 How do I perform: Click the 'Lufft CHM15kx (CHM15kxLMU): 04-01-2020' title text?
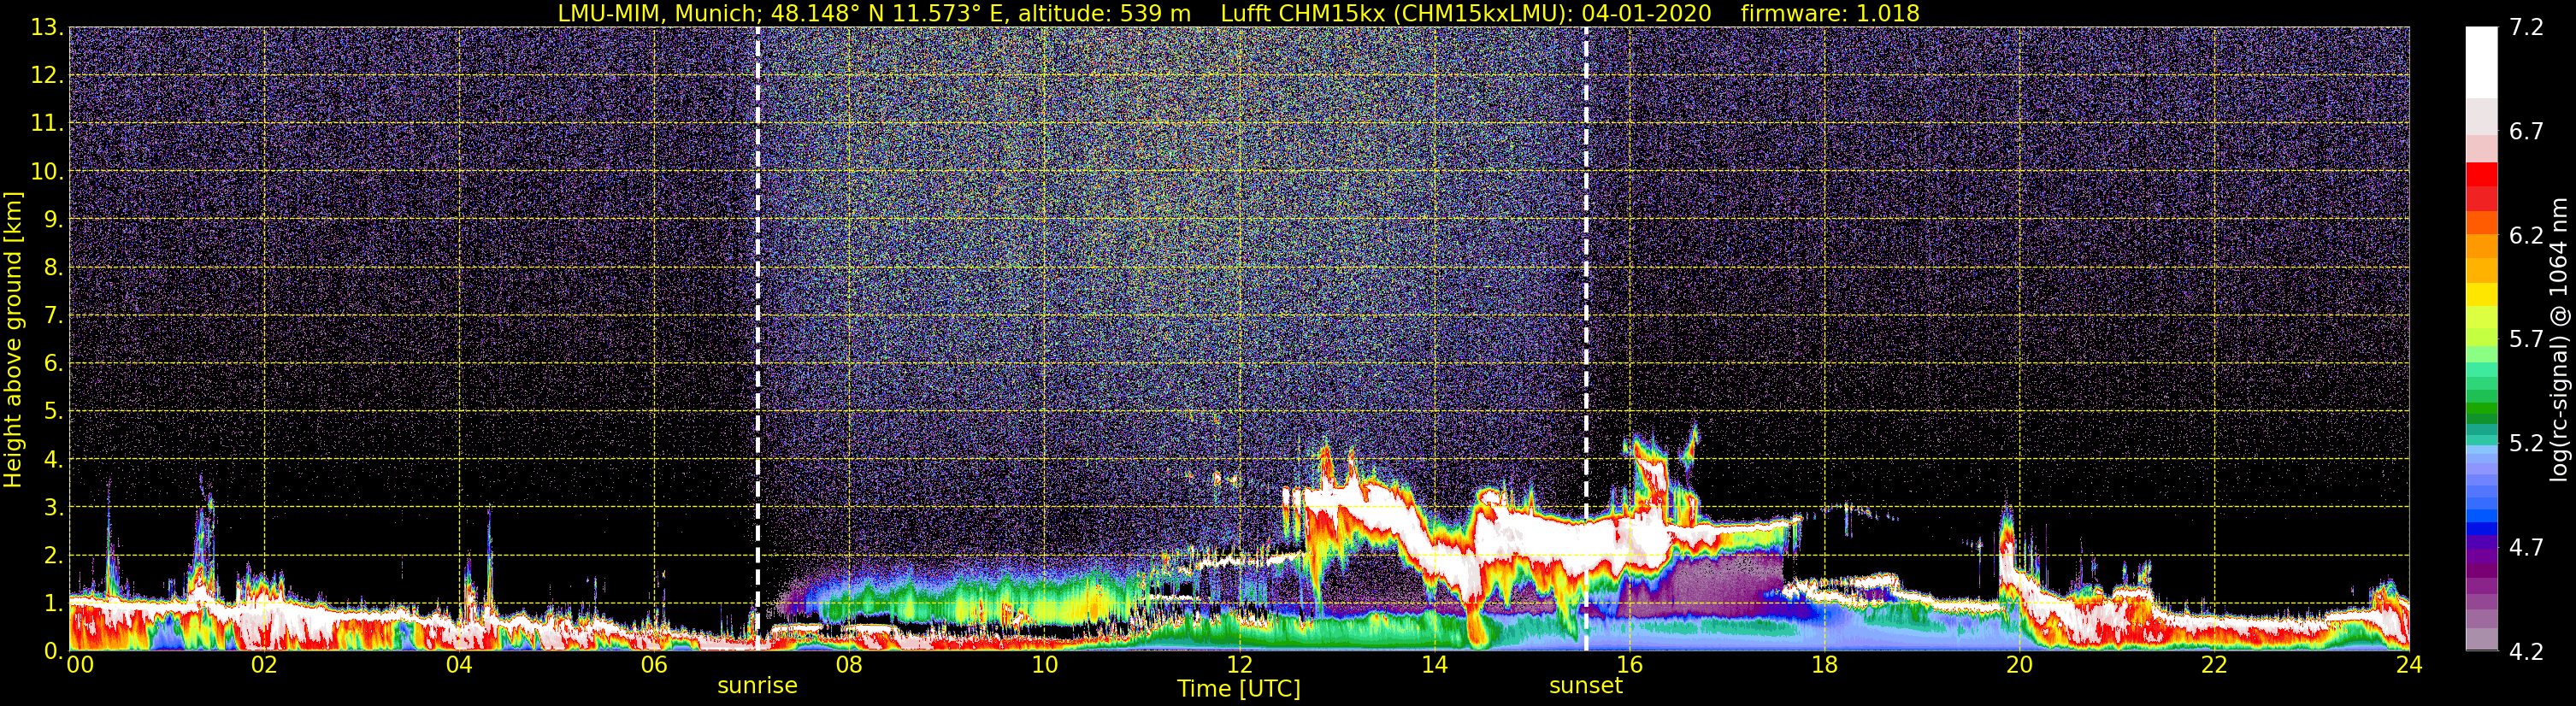[1465, 13]
